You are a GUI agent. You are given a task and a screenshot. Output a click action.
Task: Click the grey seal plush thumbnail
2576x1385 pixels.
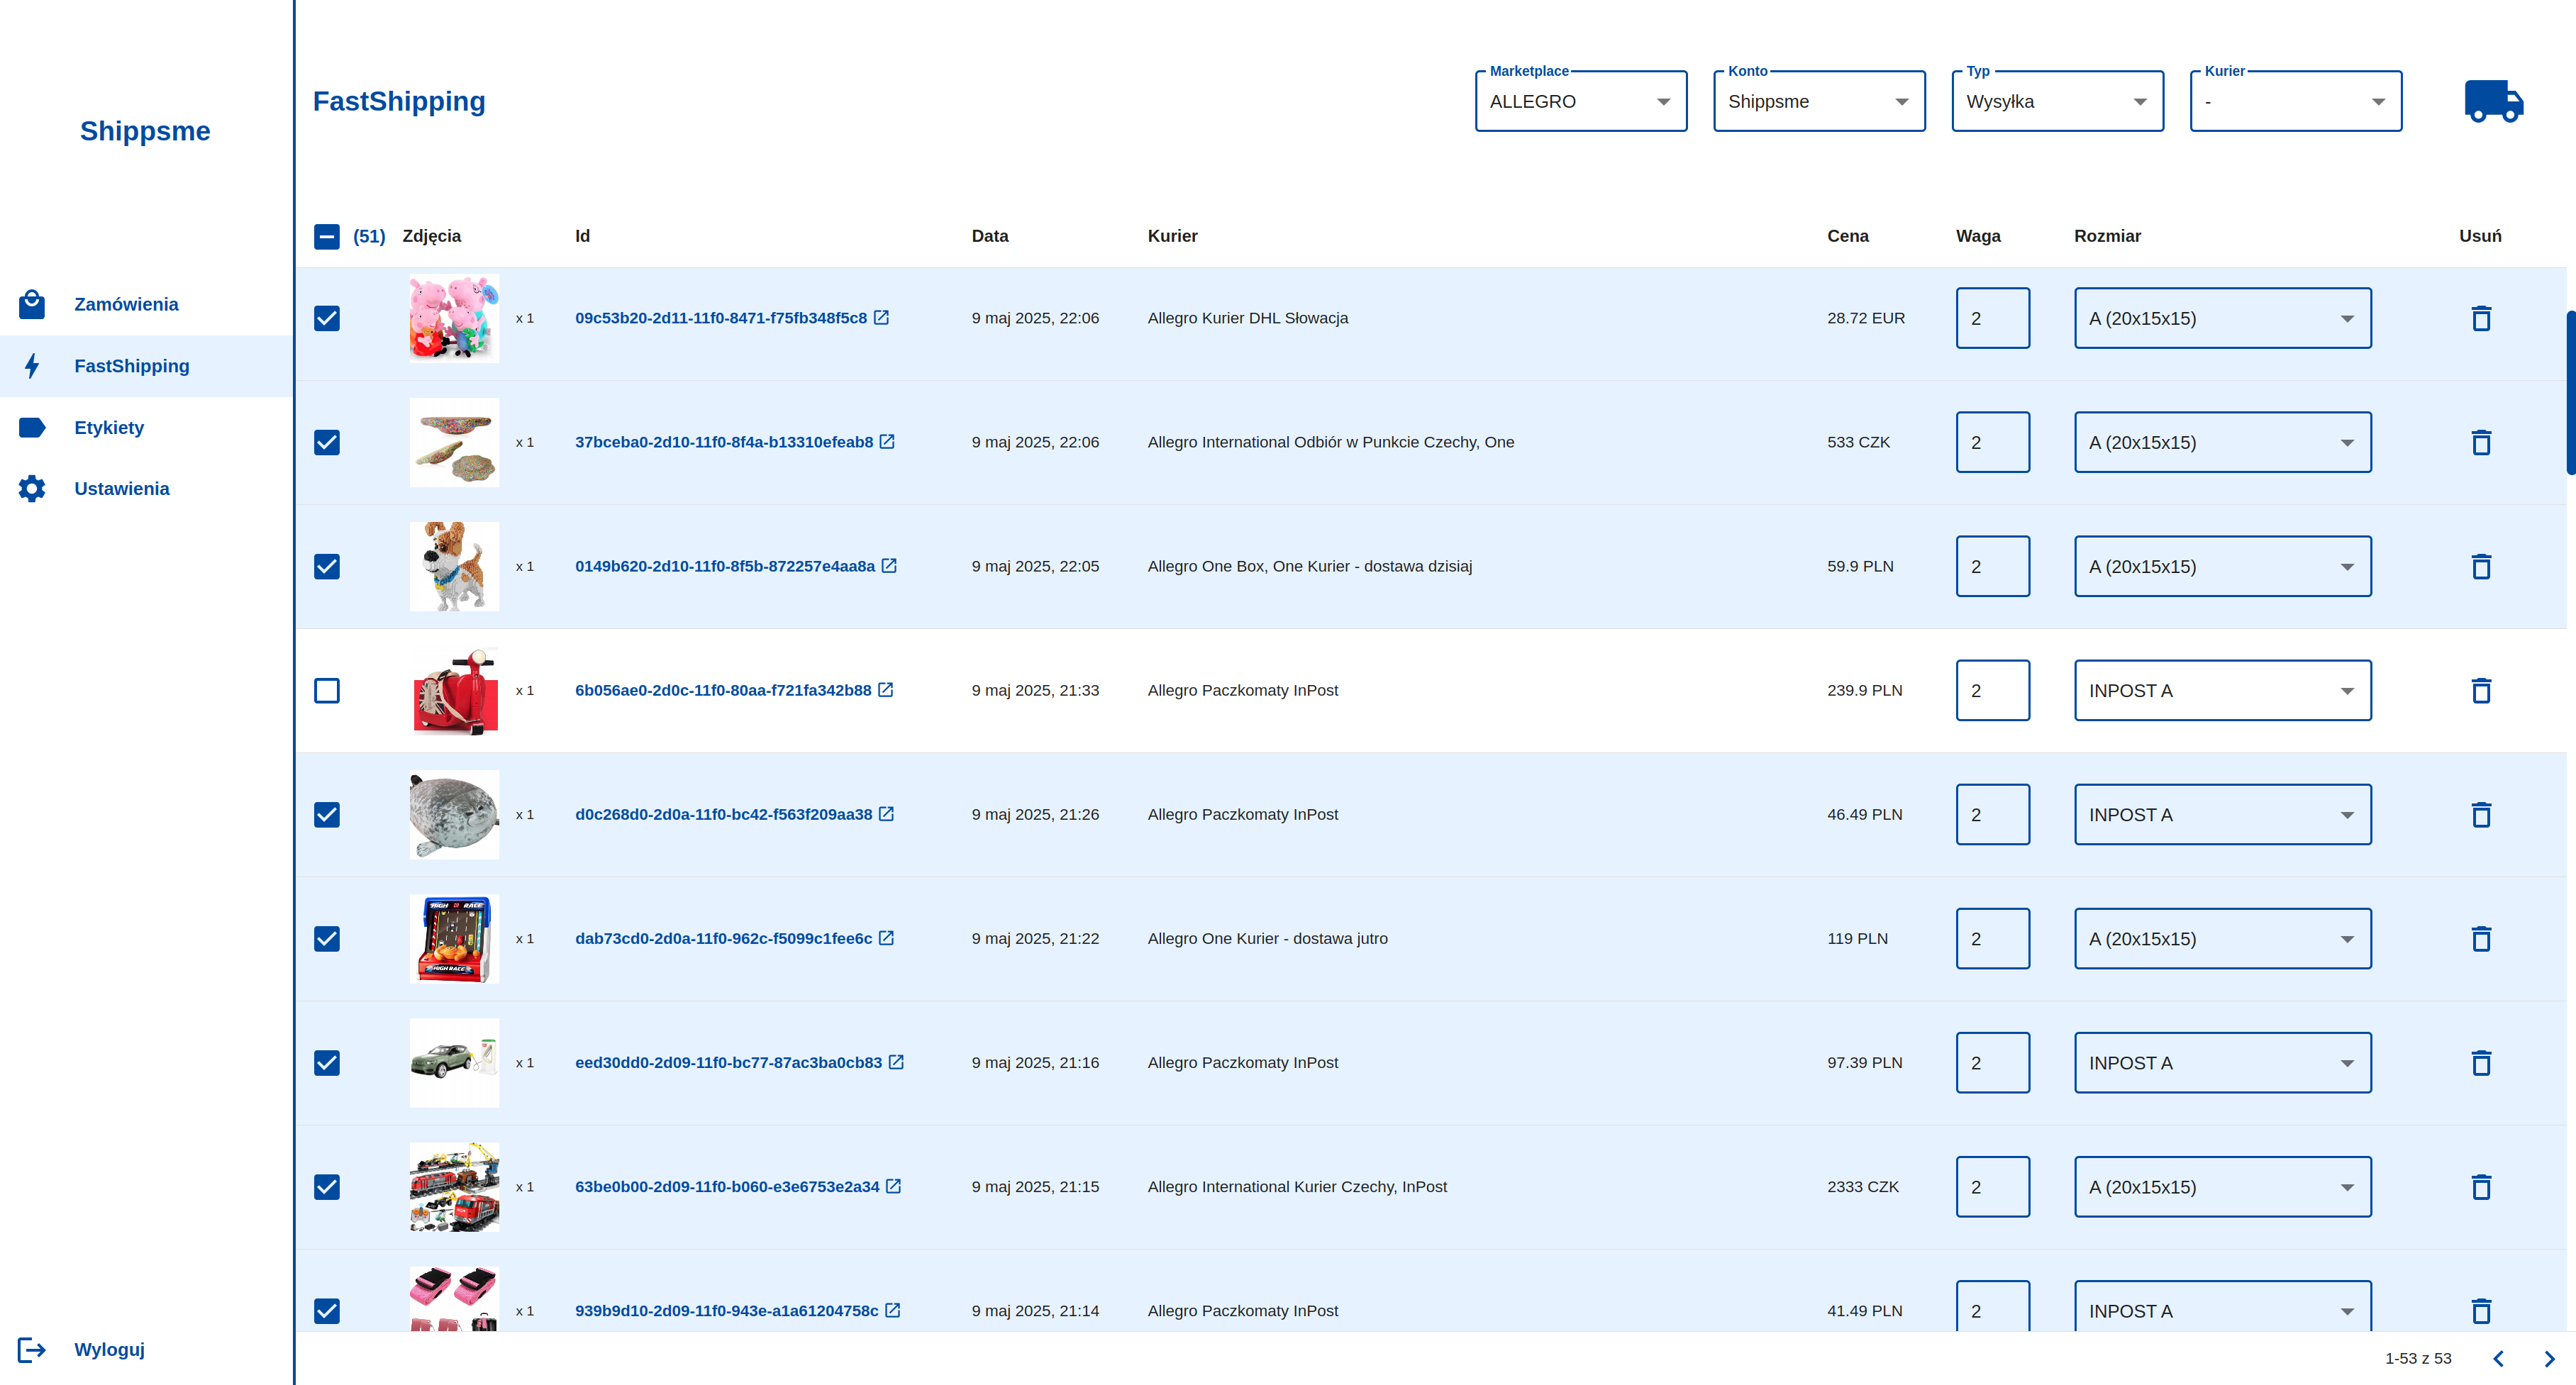454,814
